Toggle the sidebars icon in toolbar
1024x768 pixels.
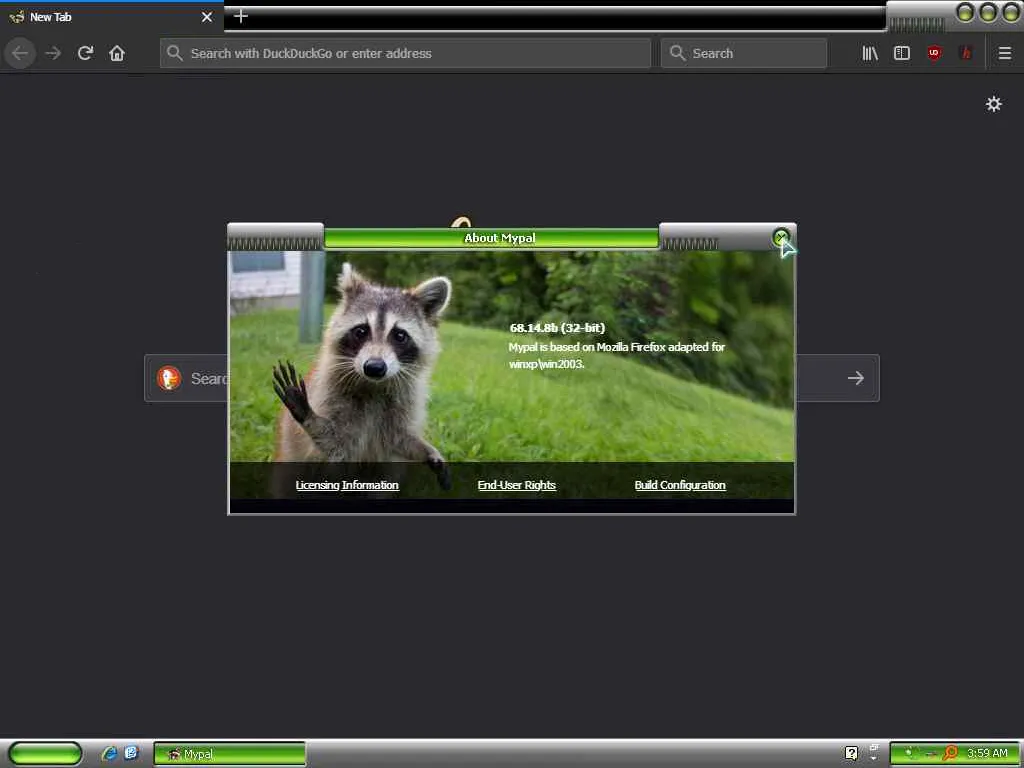coord(902,53)
